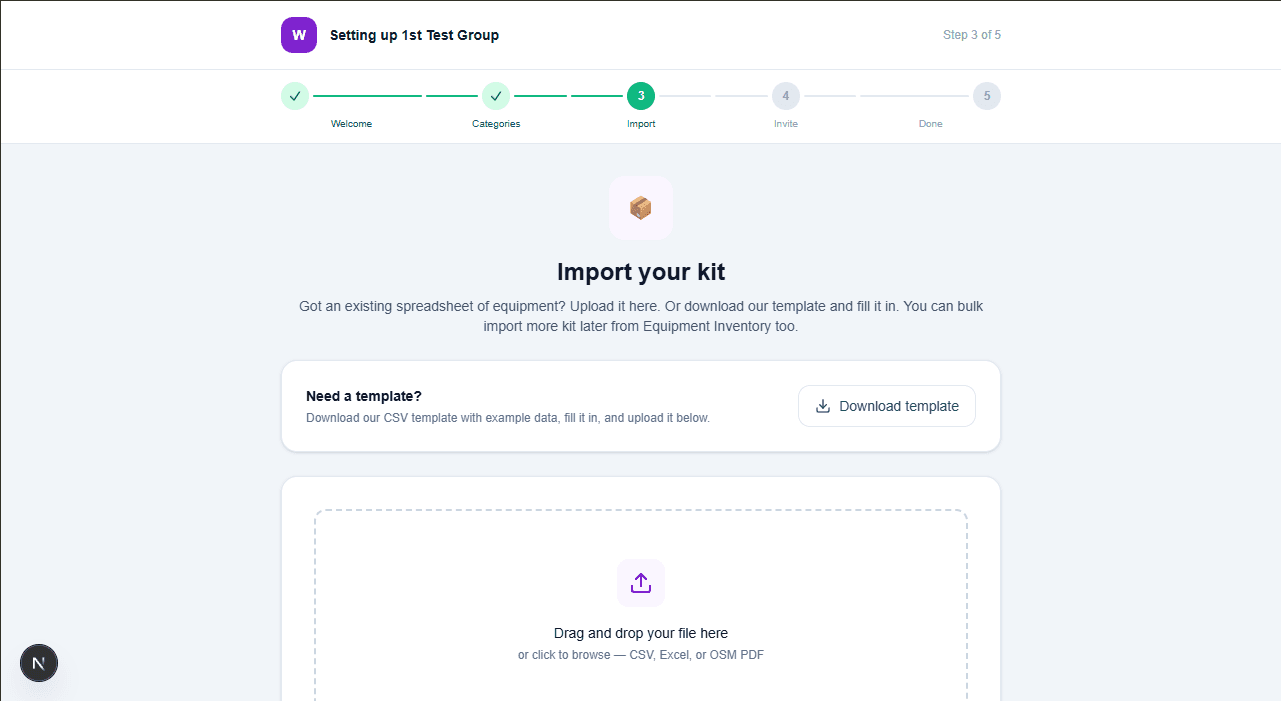The height and width of the screenshot is (701, 1281).
Task: Click the package box icon above the heading
Action: coord(641,207)
